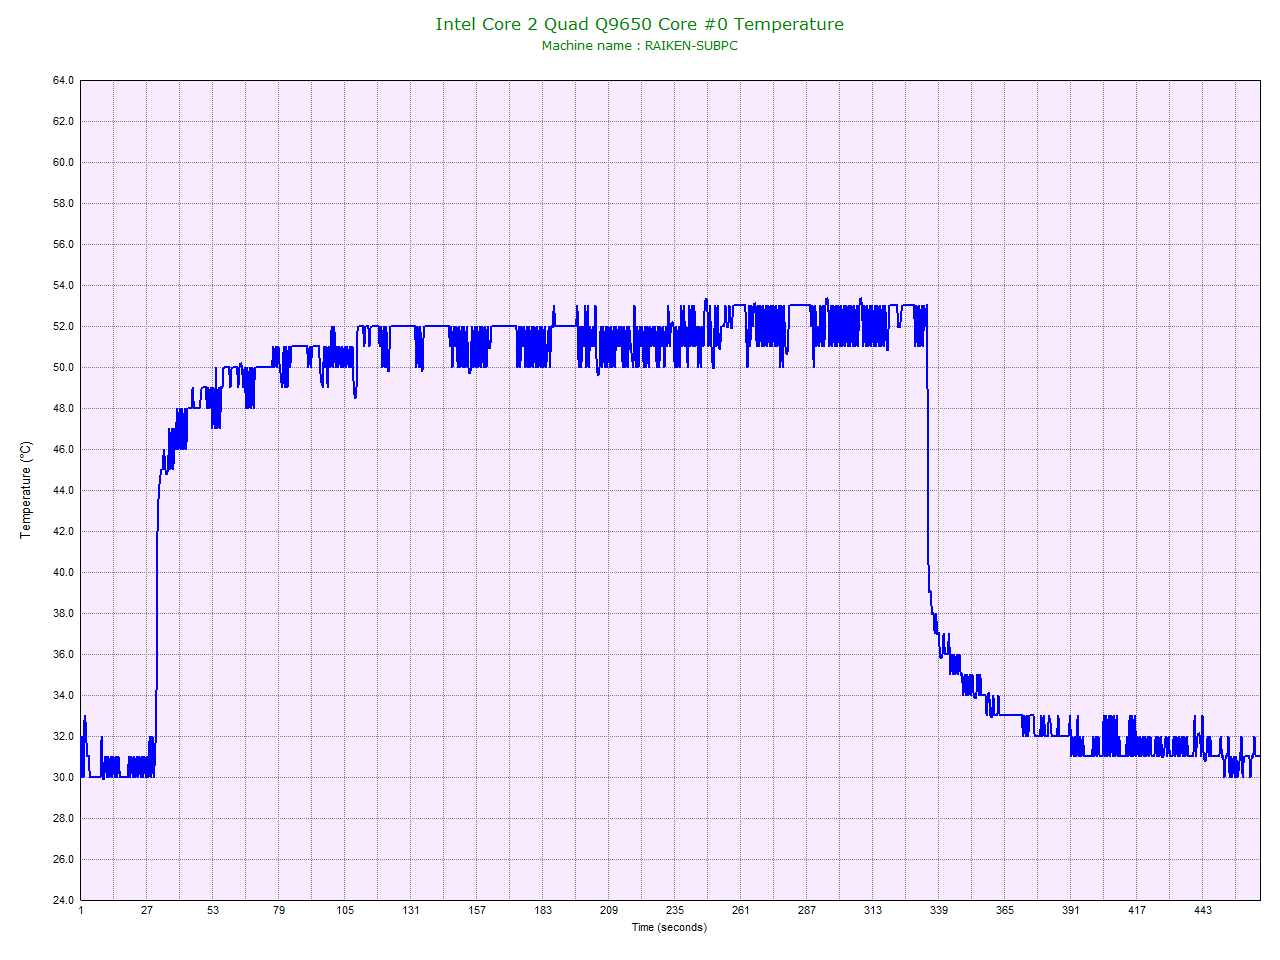The height and width of the screenshot is (960, 1280).
Task: Click the x-axis tick label 365
Action: coord(1005,910)
